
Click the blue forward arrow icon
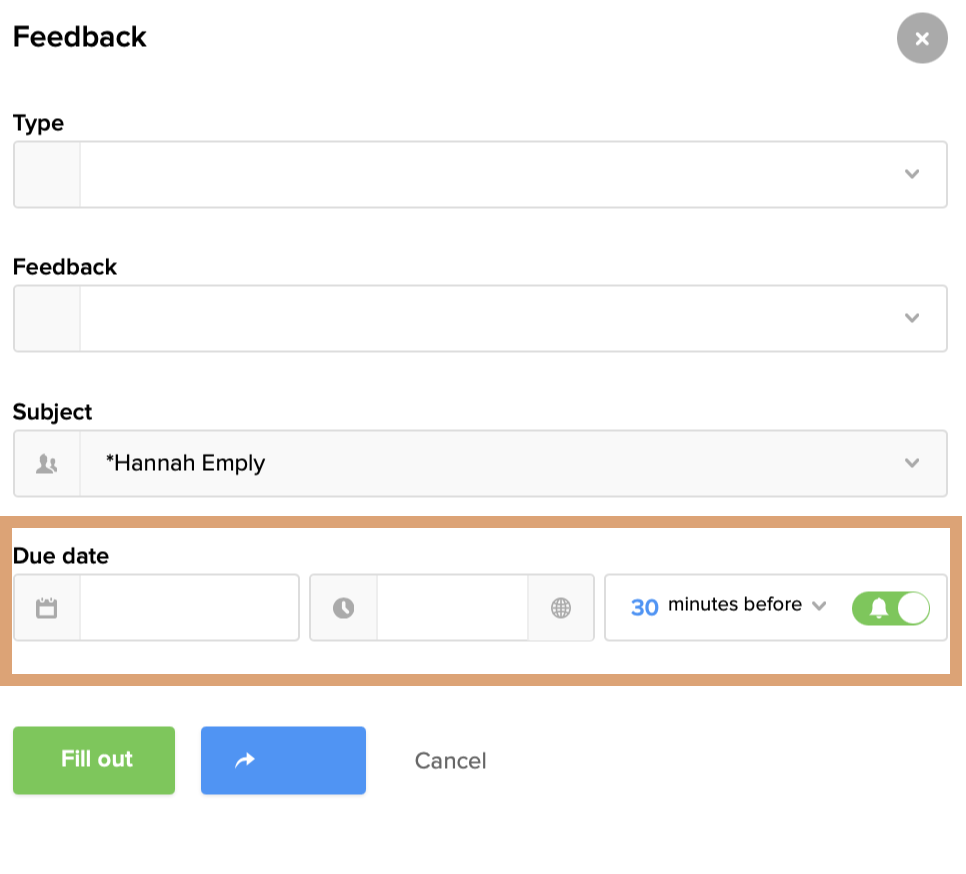click(283, 760)
